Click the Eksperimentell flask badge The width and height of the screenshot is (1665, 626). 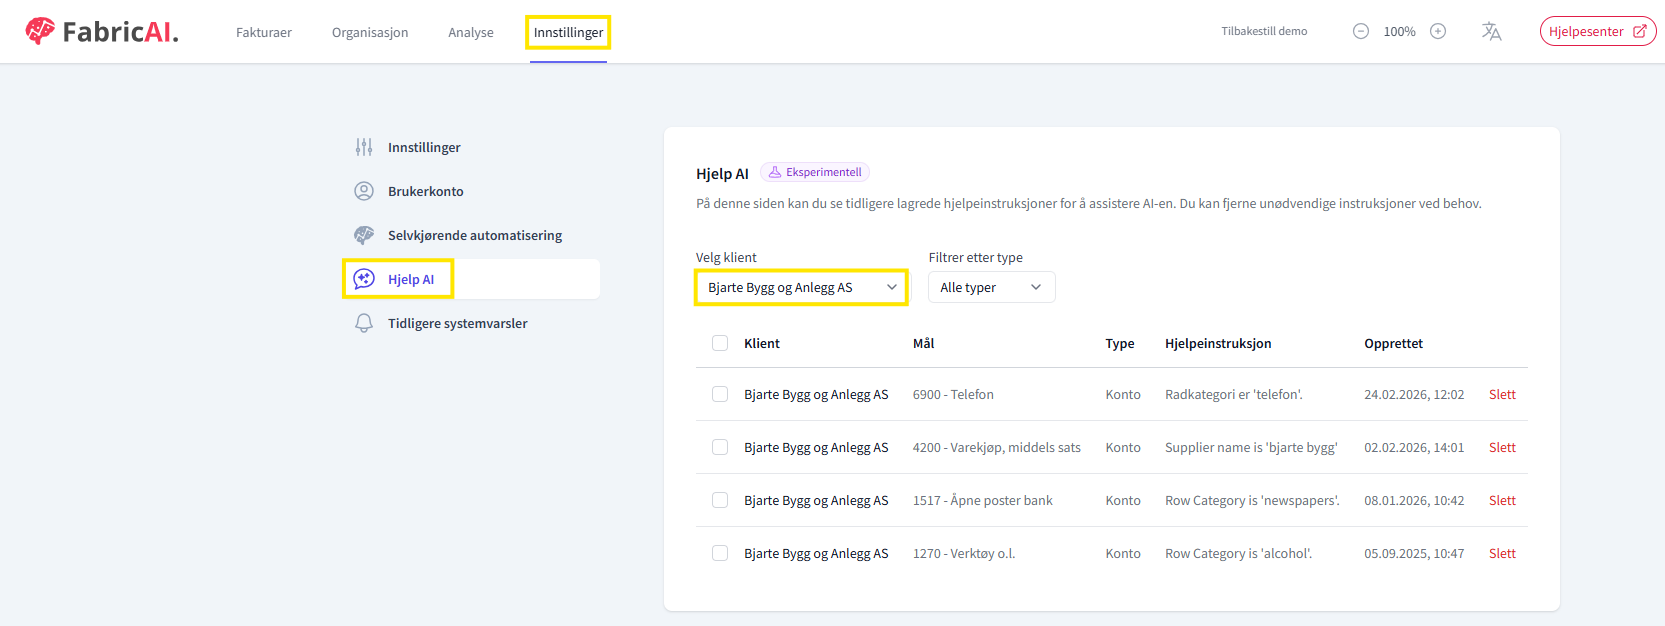[x=815, y=172]
